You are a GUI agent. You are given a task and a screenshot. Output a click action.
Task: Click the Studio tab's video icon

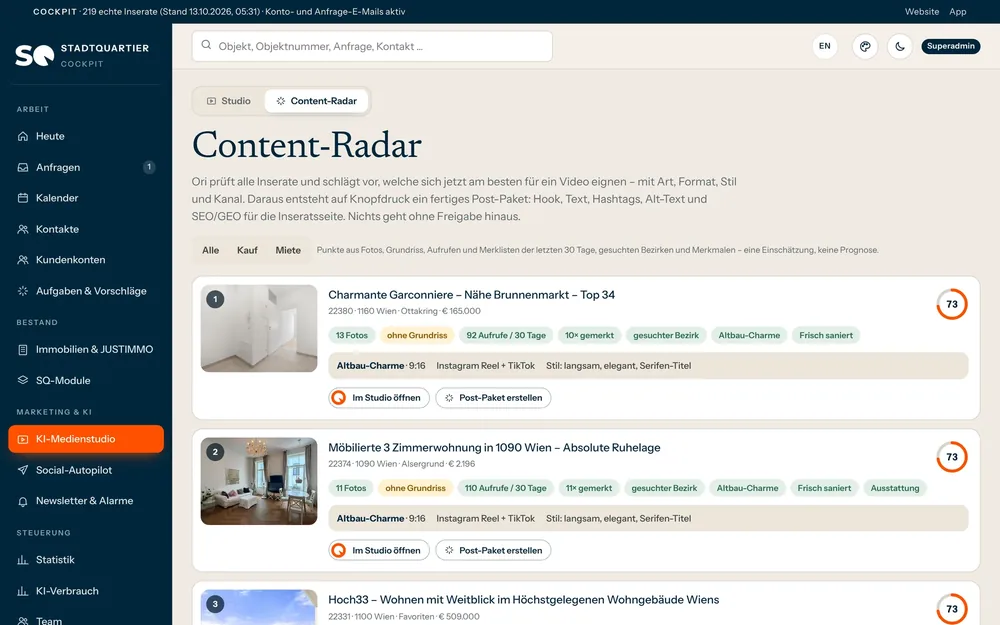[x=211, y=101]
